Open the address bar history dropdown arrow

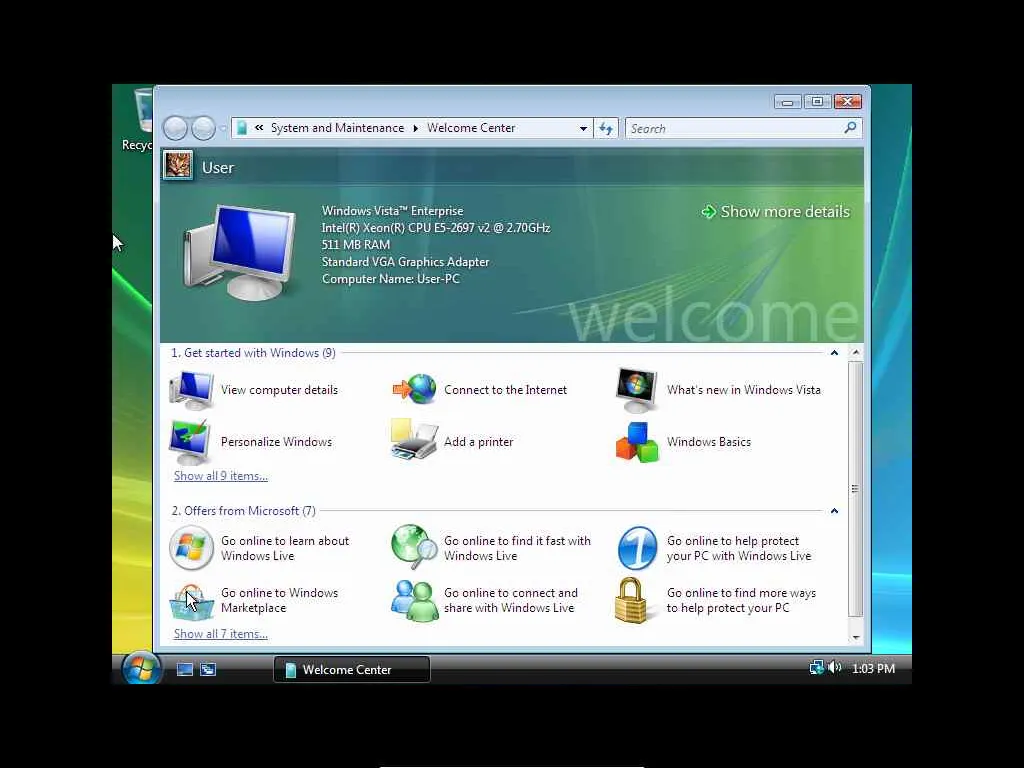[583, 129]
